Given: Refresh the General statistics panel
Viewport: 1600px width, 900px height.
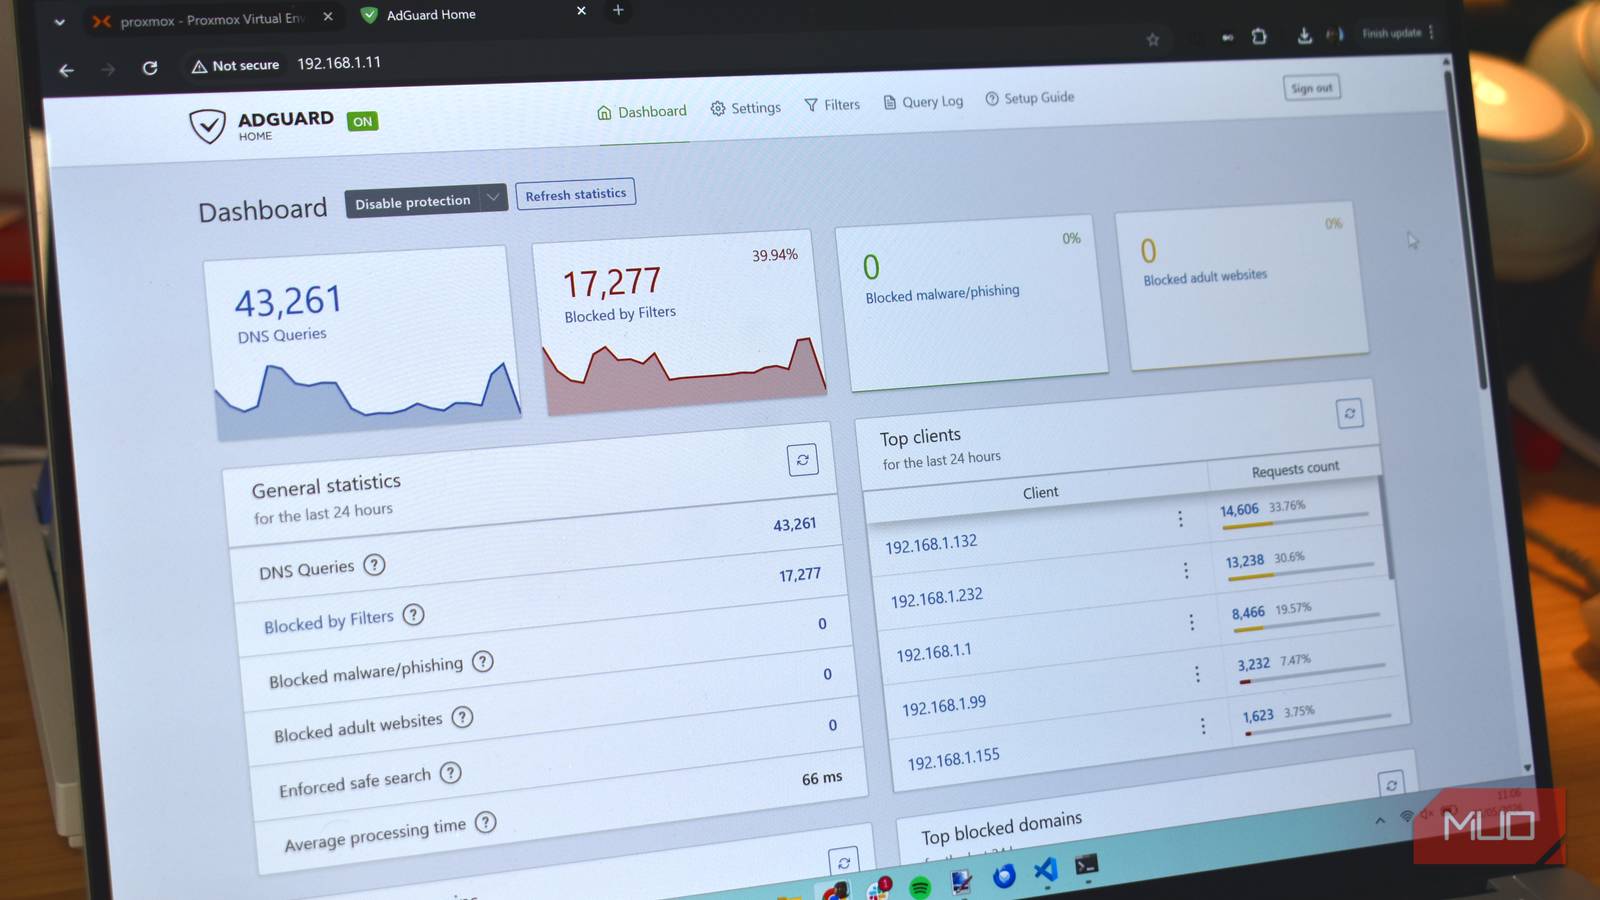Looking at the screenshot, I should [x=802, y=460].
